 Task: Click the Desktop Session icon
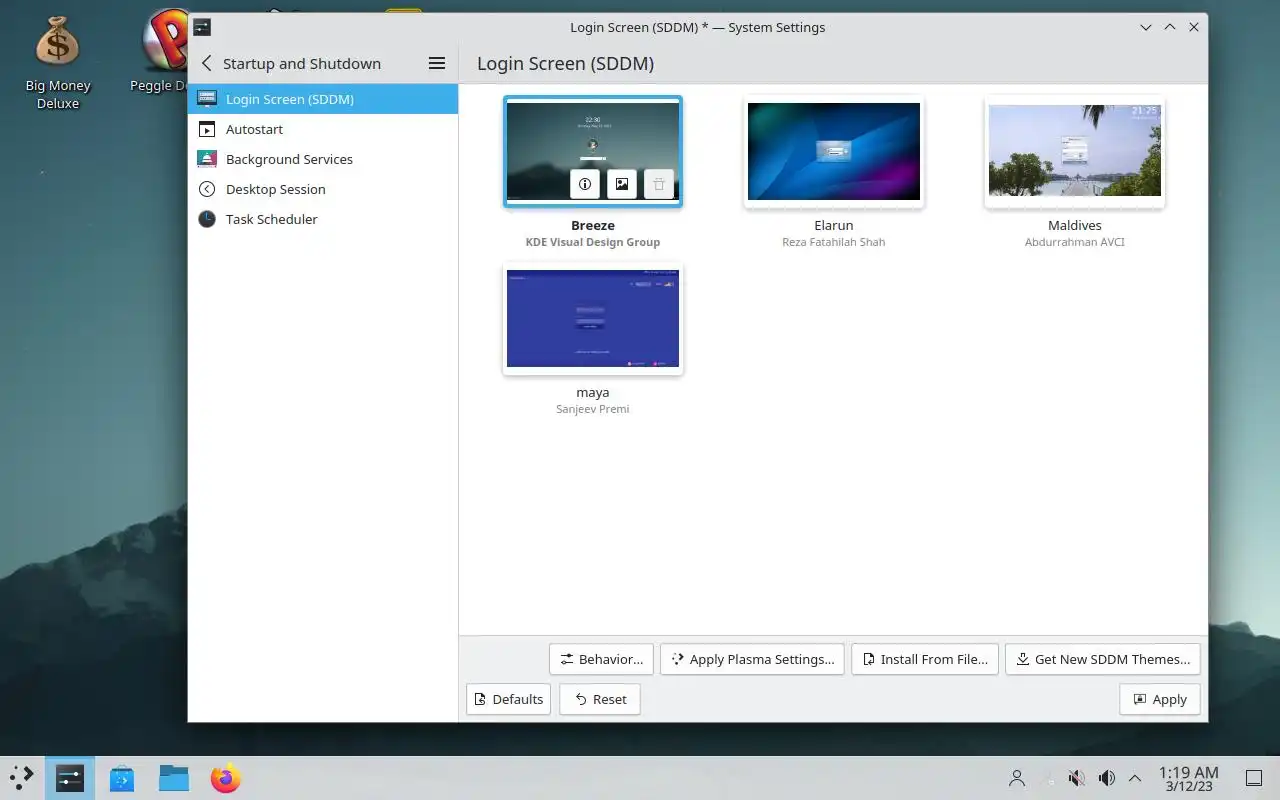(207, 189)
